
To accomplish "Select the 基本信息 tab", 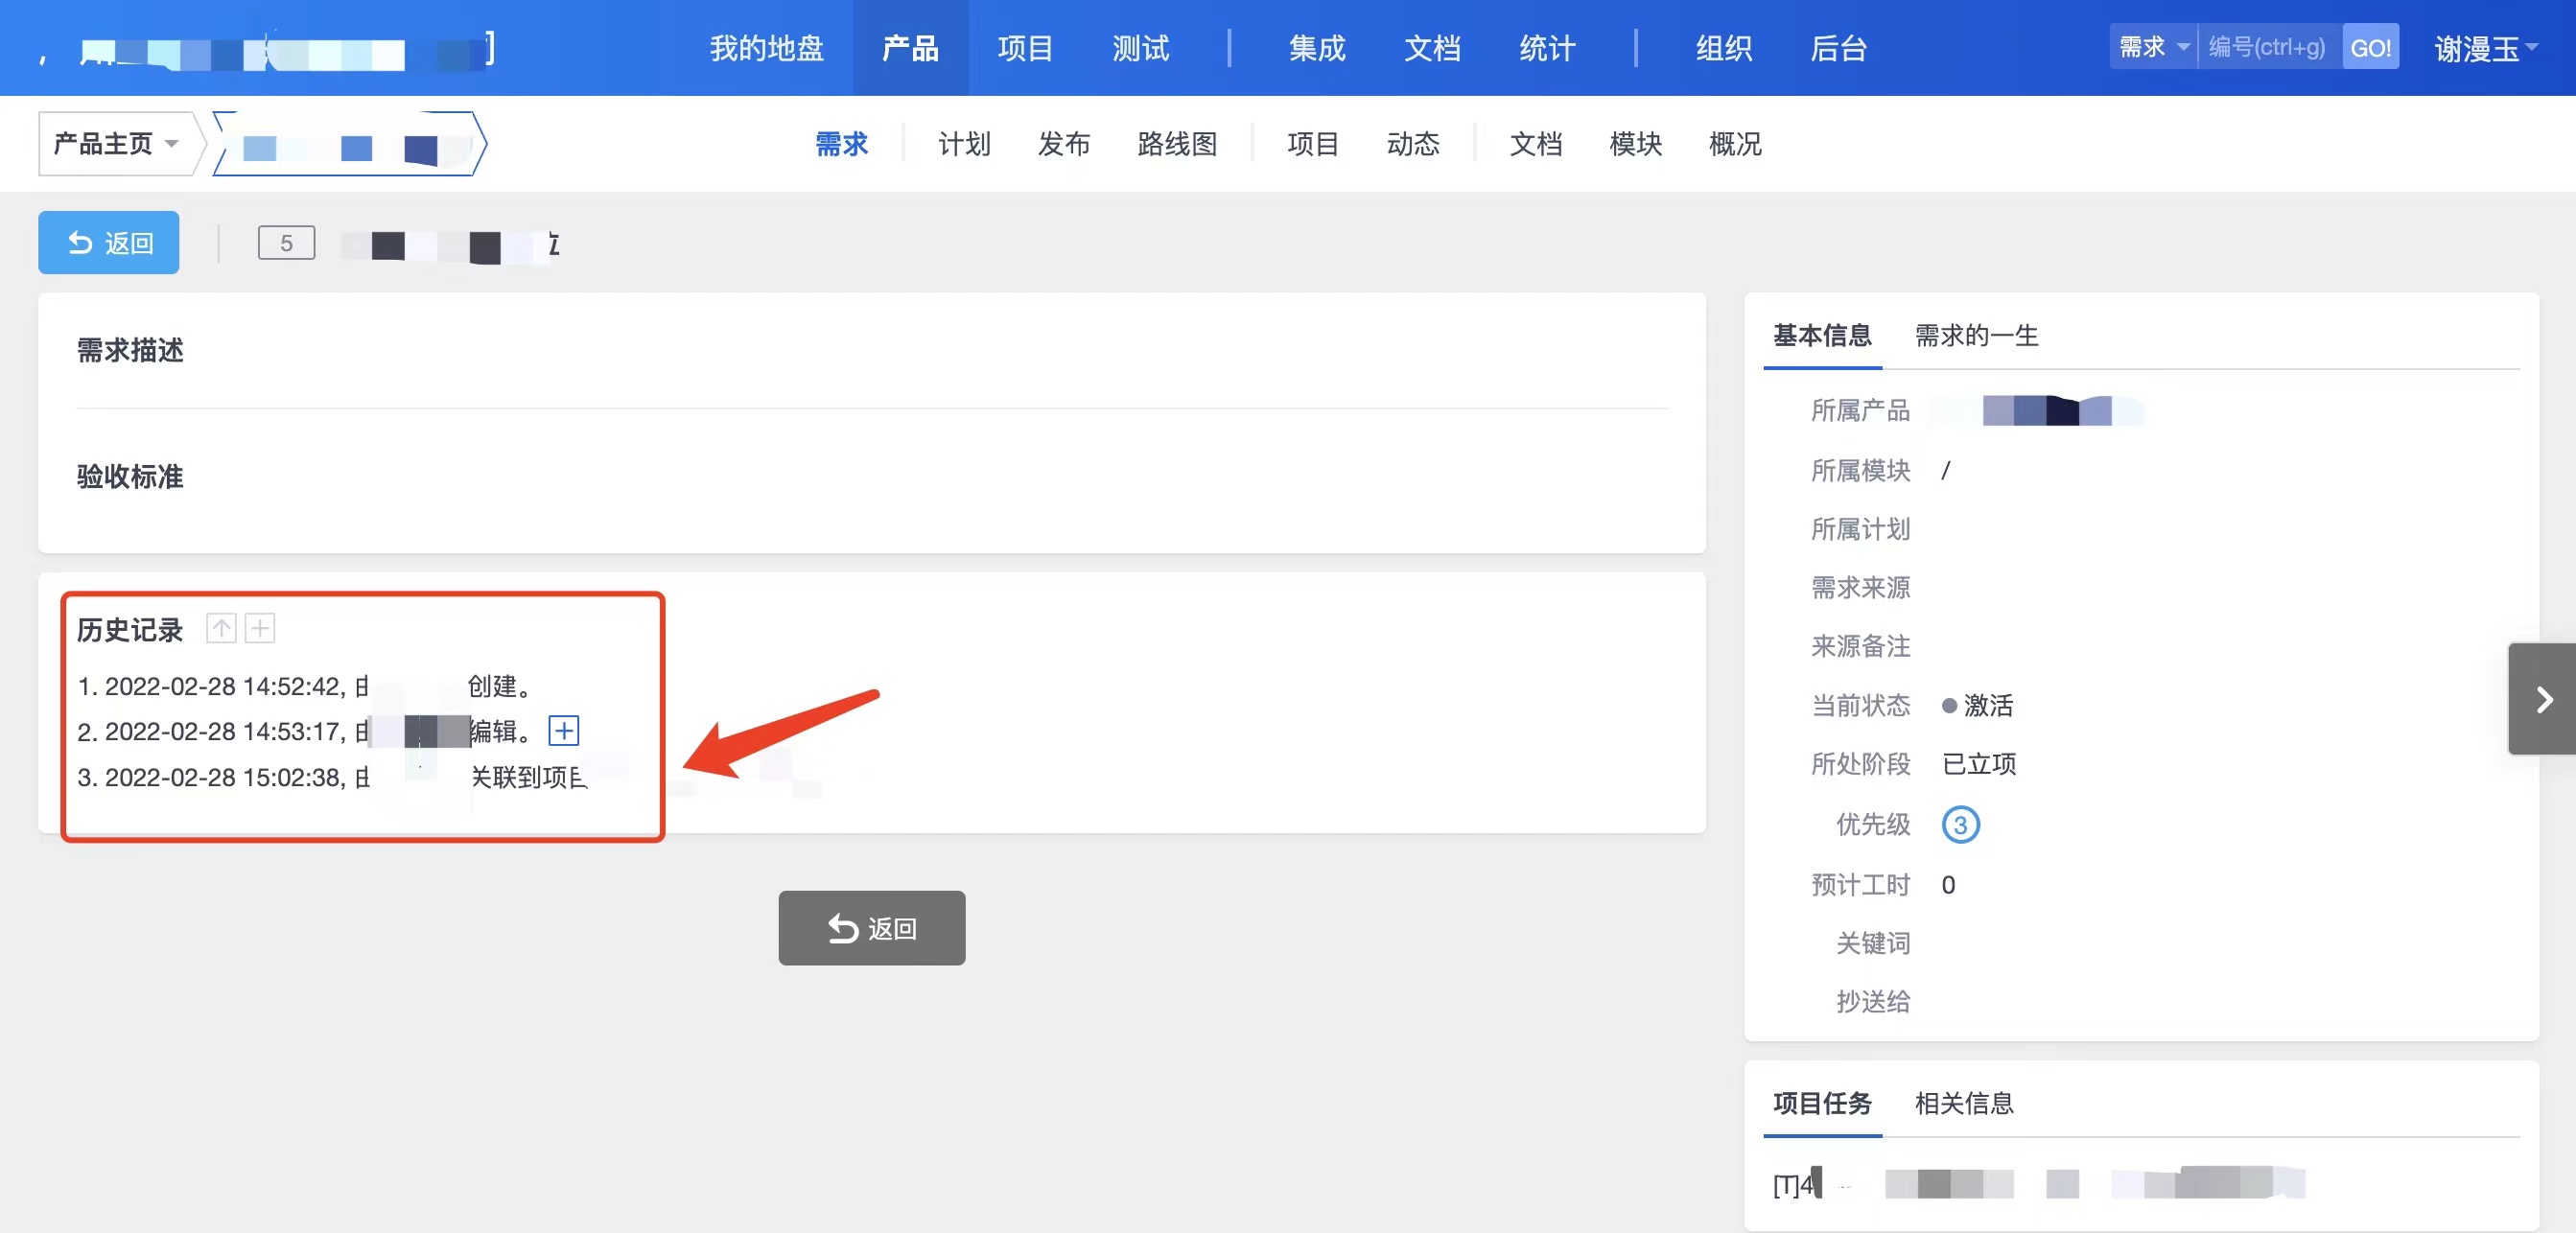I will click(1821, 335).
